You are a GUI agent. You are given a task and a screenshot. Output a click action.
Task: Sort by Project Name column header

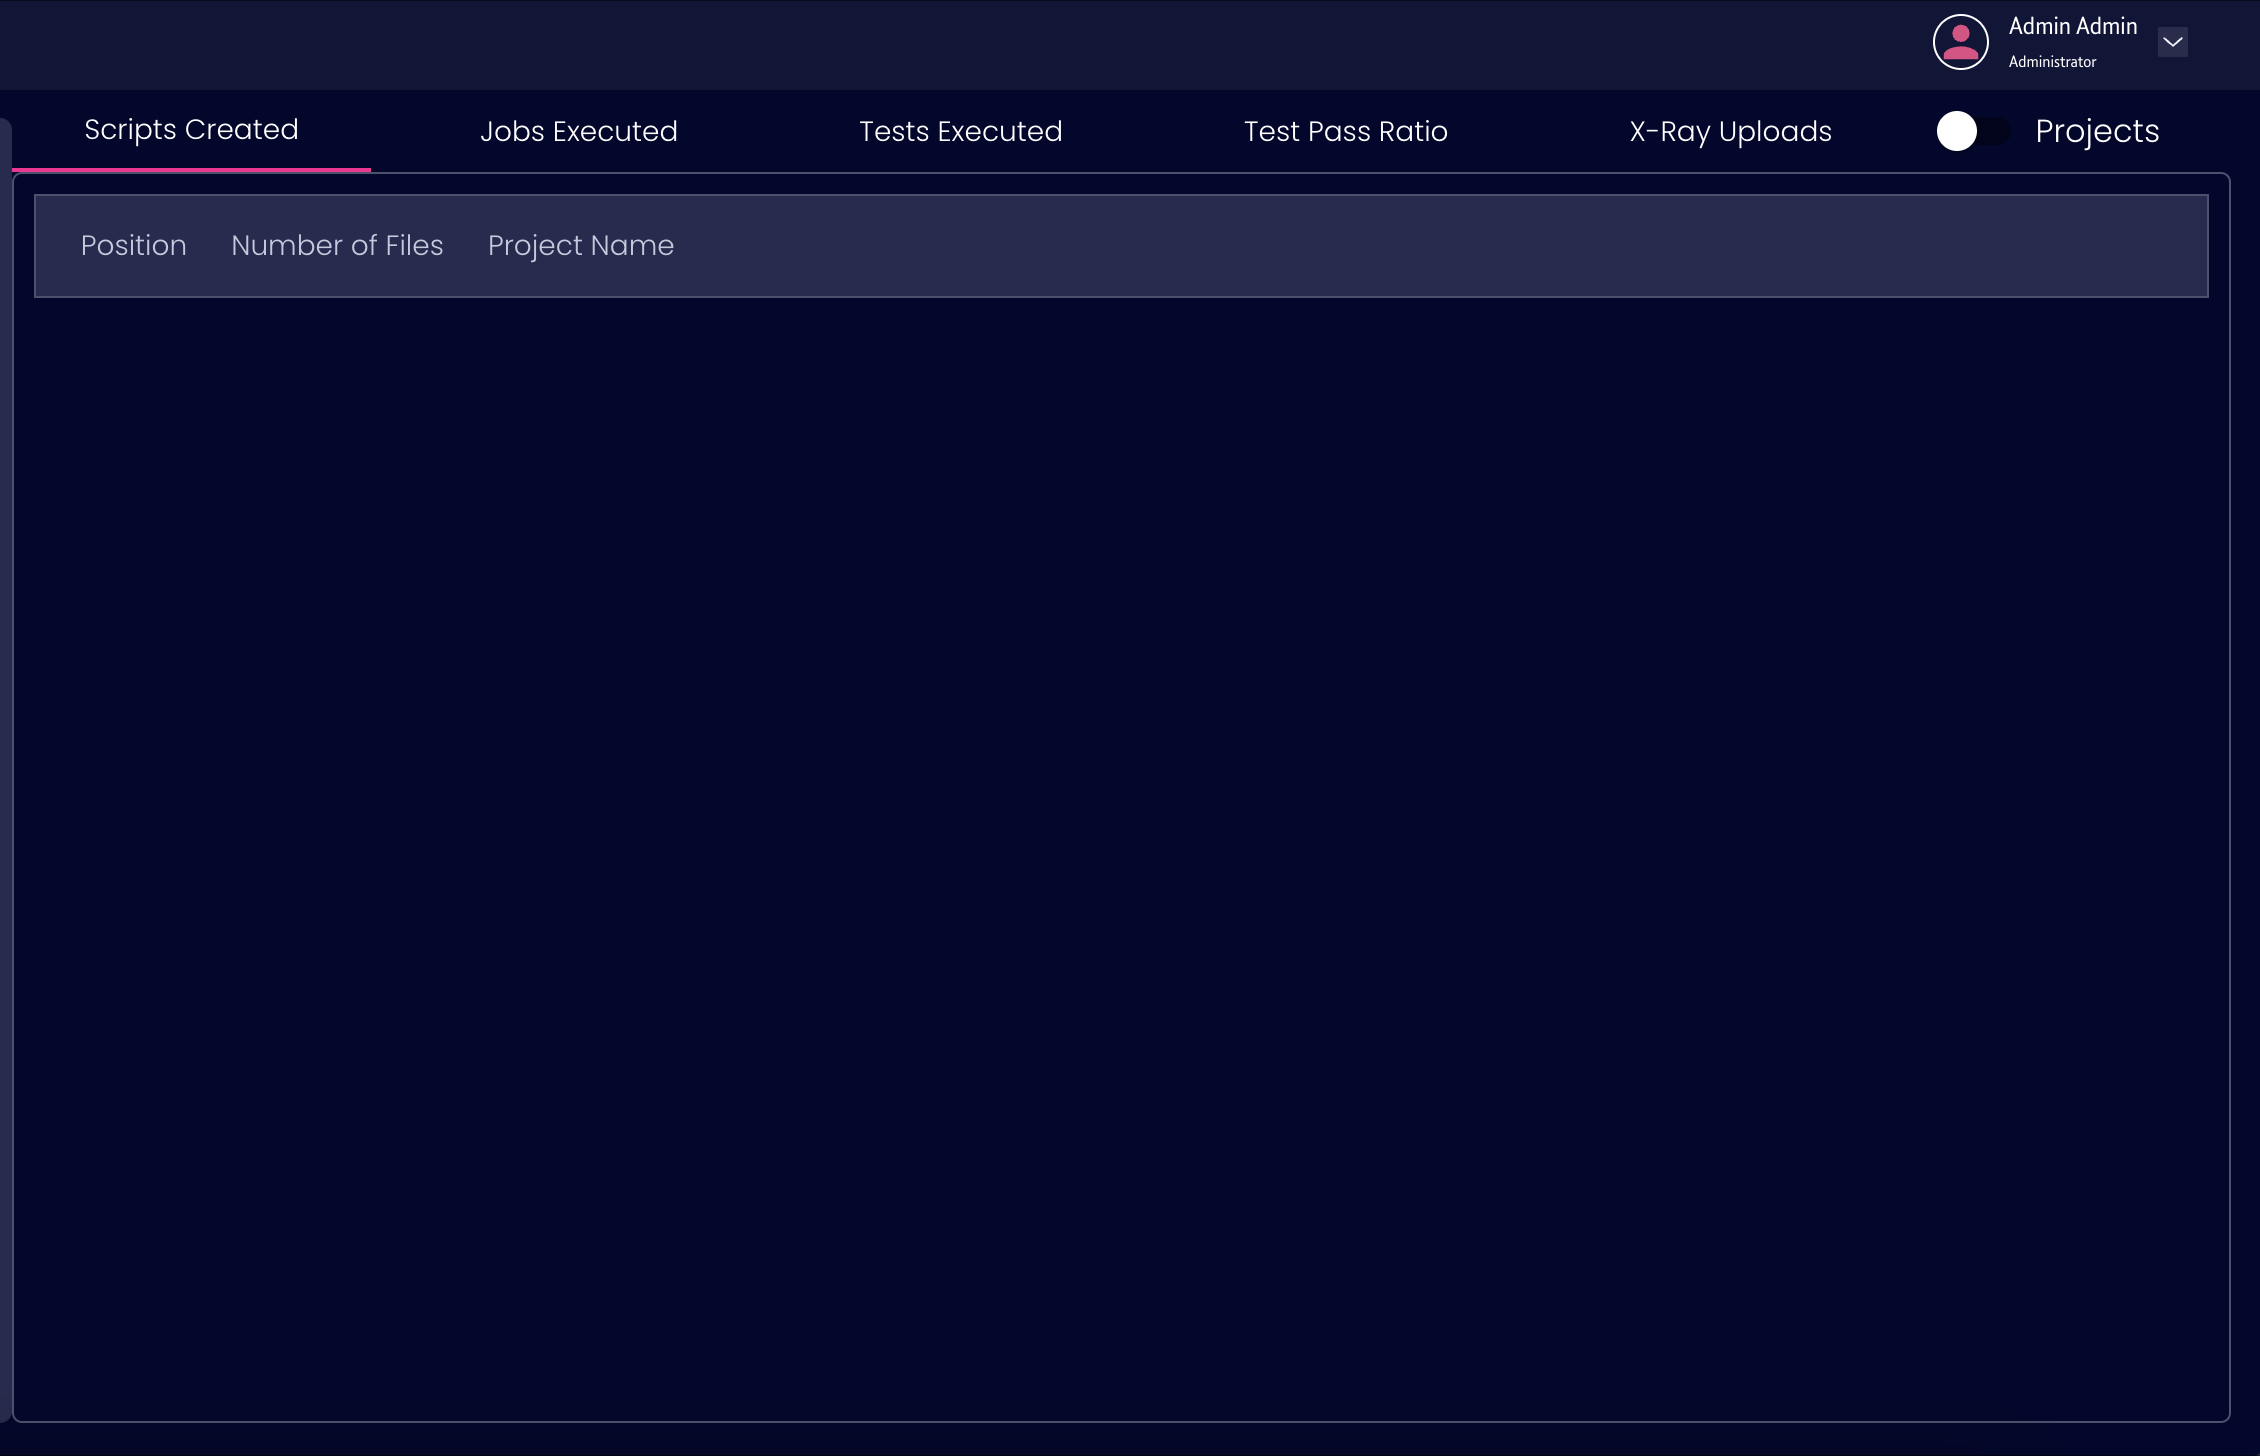pyautogui.click(x=580, y=246)
